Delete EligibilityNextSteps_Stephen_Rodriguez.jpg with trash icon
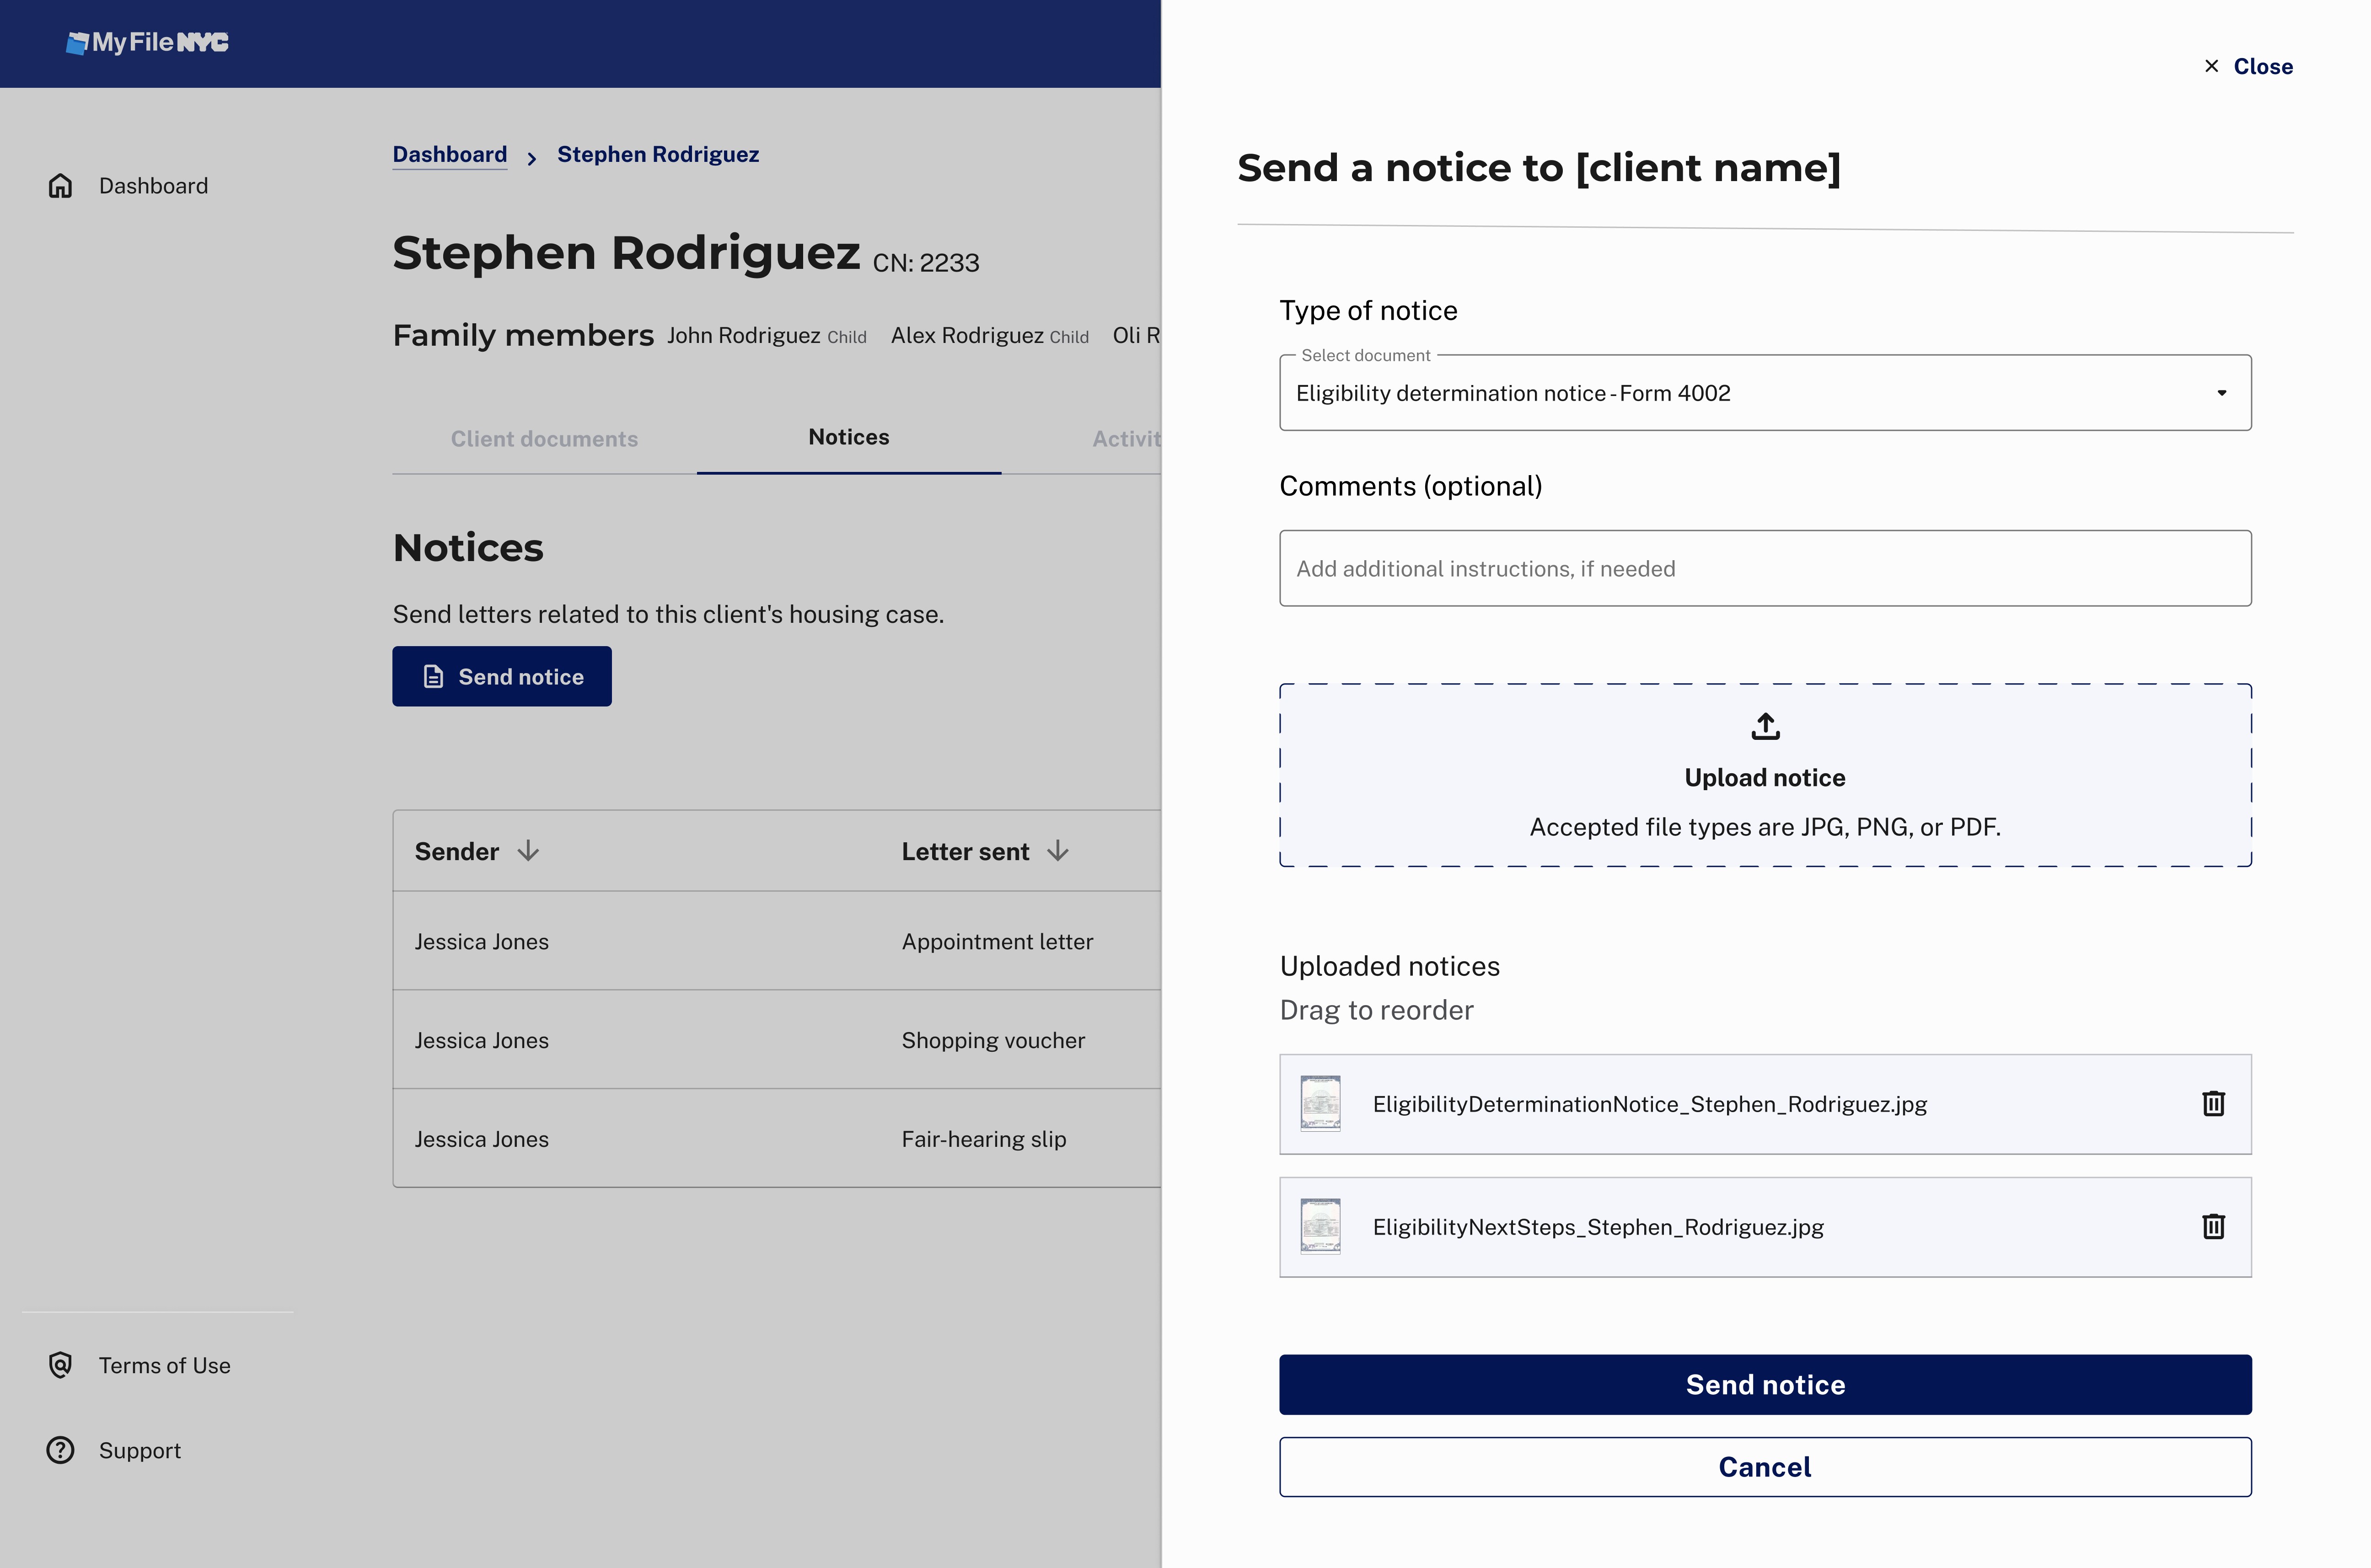 (x=2213, y=1226)
